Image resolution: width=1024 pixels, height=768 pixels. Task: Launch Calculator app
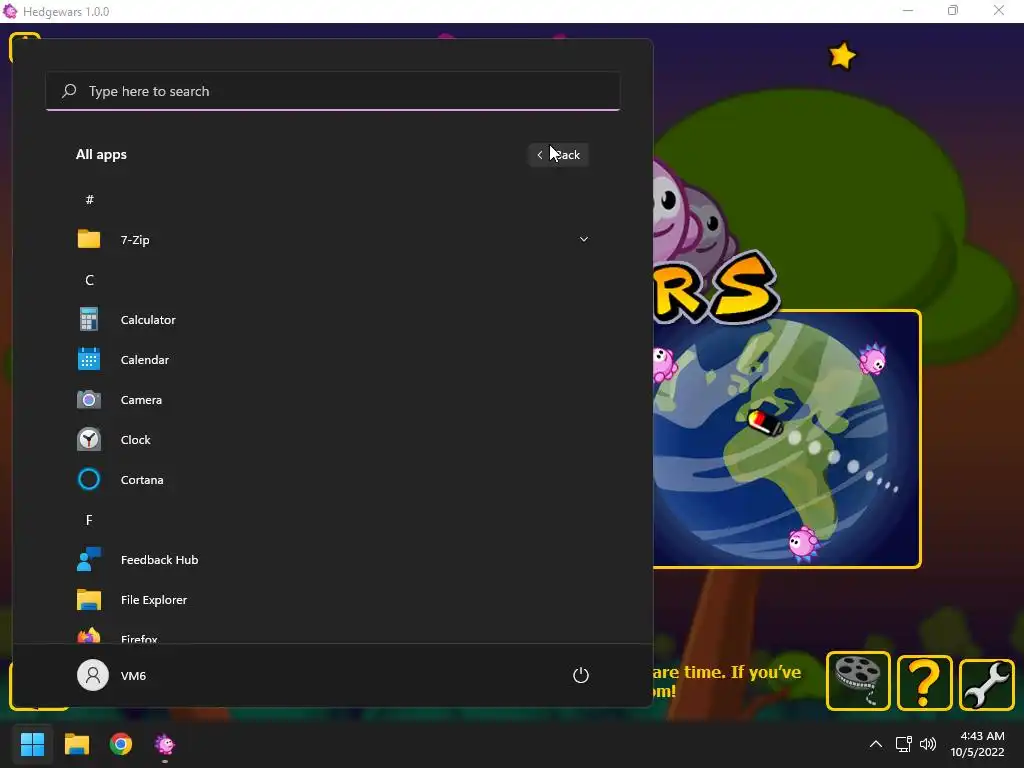click(332, 319)
